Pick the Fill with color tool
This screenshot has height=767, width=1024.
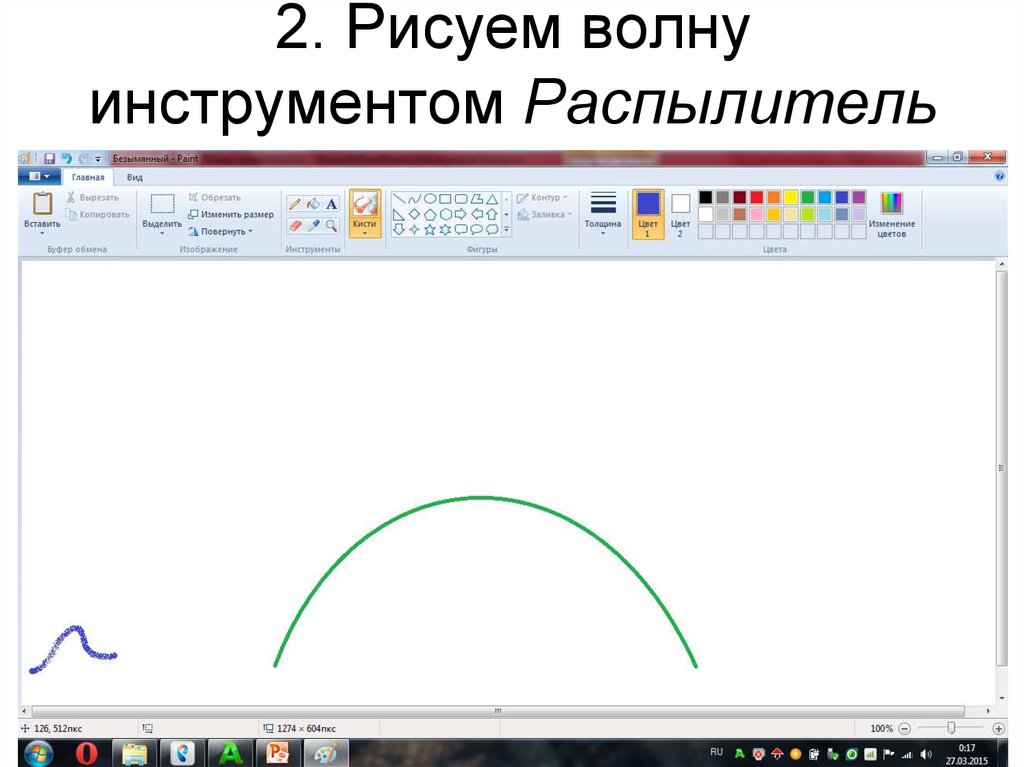pos(313,204)
